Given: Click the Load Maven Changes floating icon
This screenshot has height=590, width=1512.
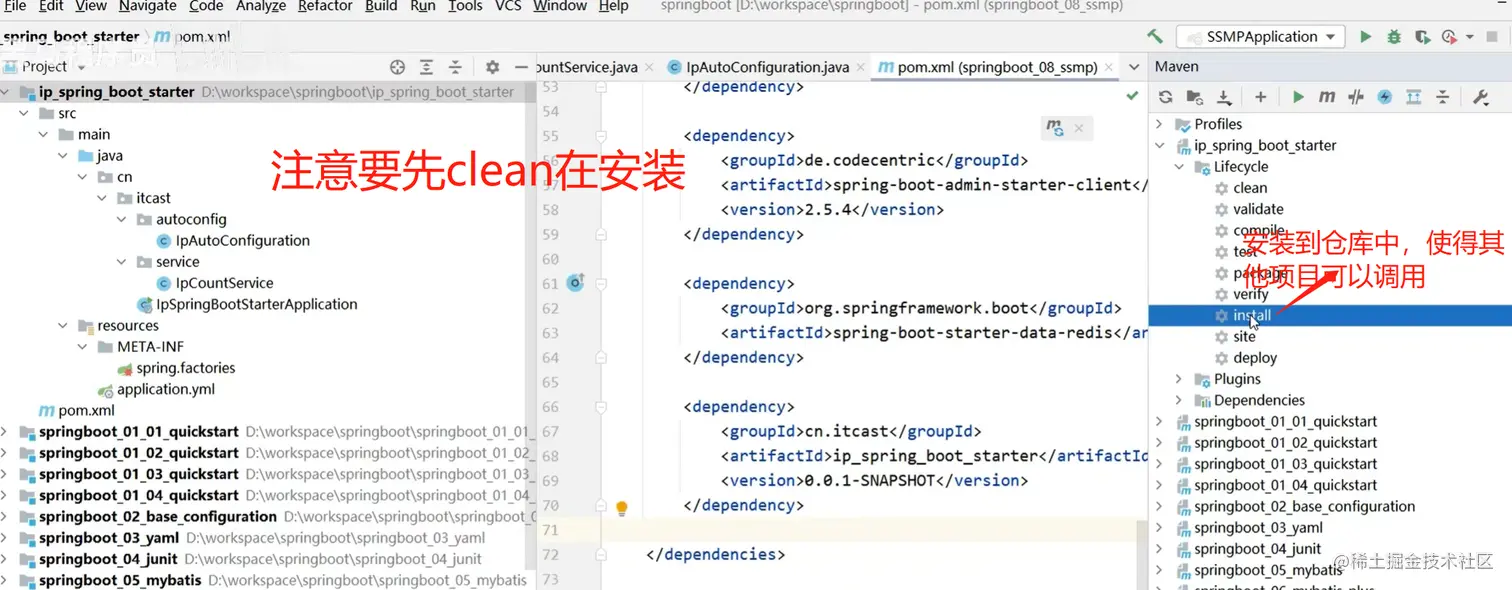Looking at the screenshot, I should pos(1055,128).
